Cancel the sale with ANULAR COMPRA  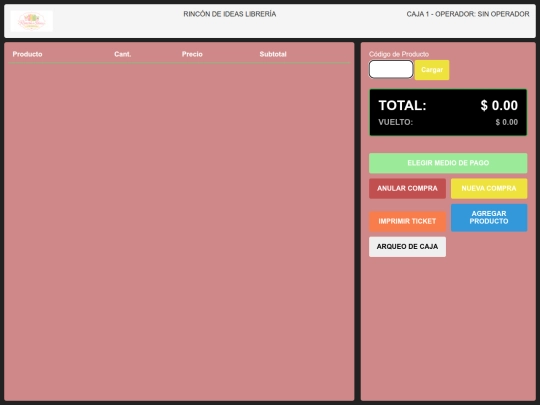pos(407,188)
